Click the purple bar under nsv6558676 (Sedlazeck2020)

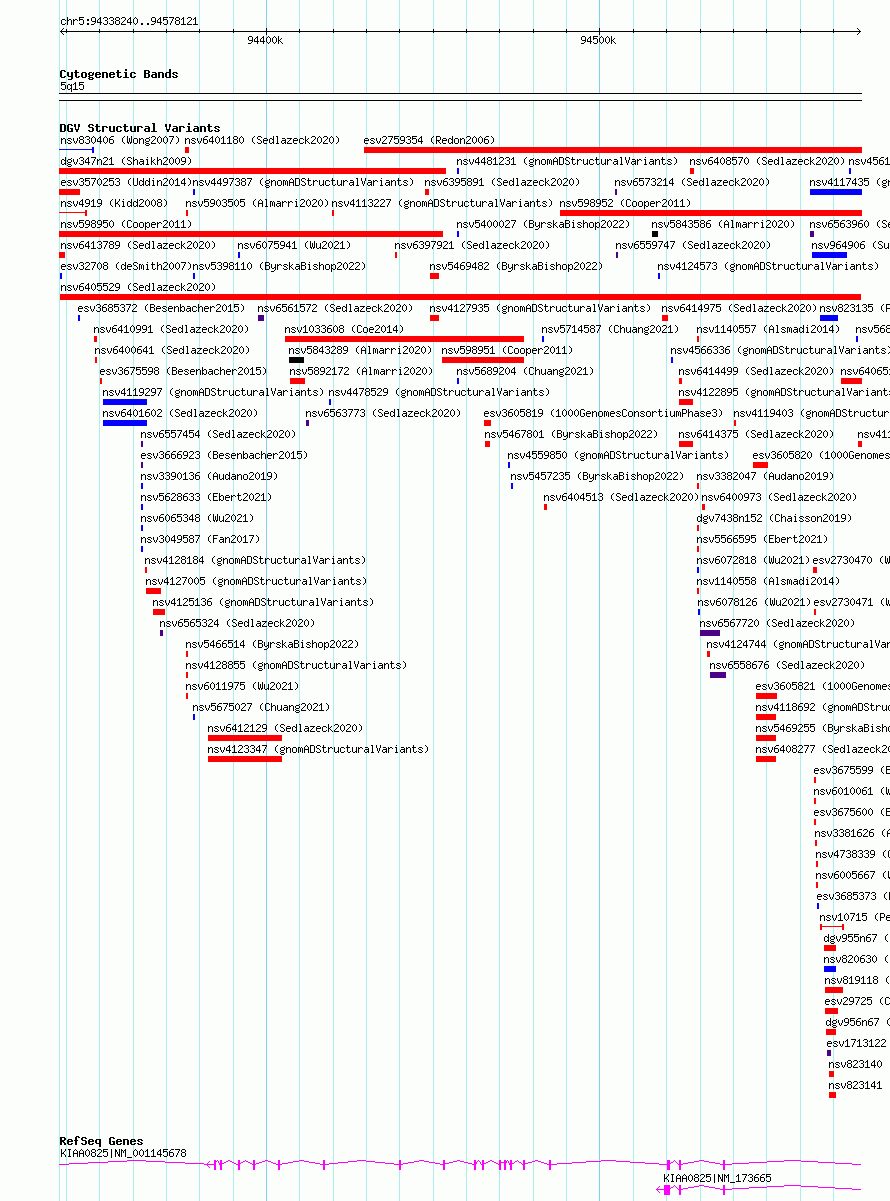(718, 675)
